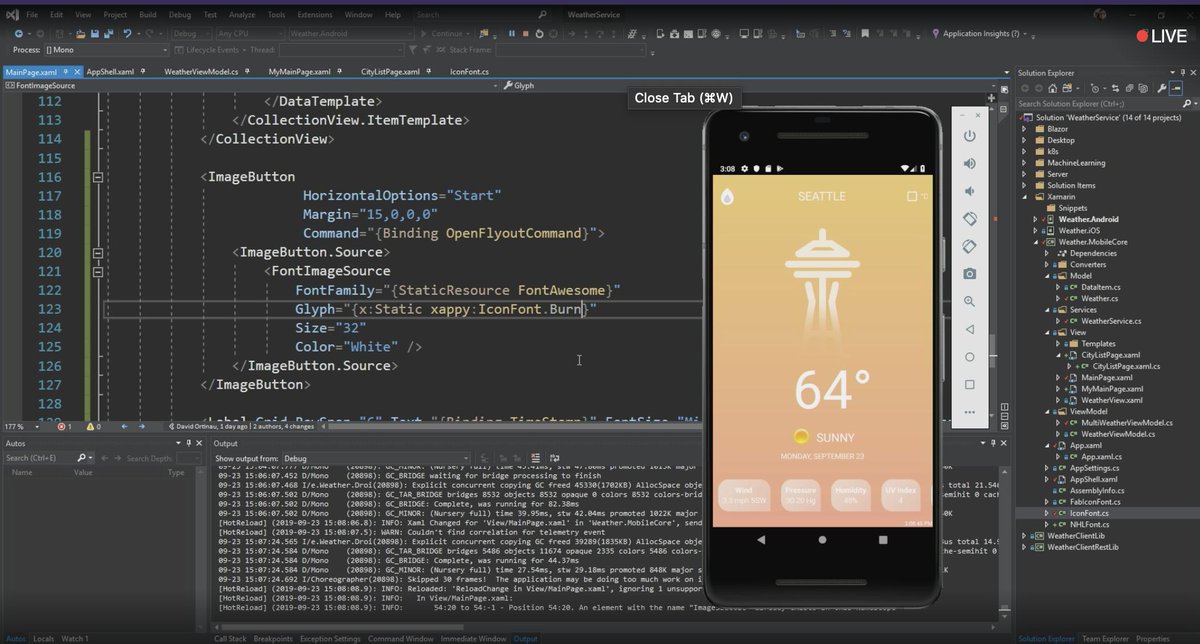
Task: Collapse the ImageButton code block at line 116
Action: point(97,177)
